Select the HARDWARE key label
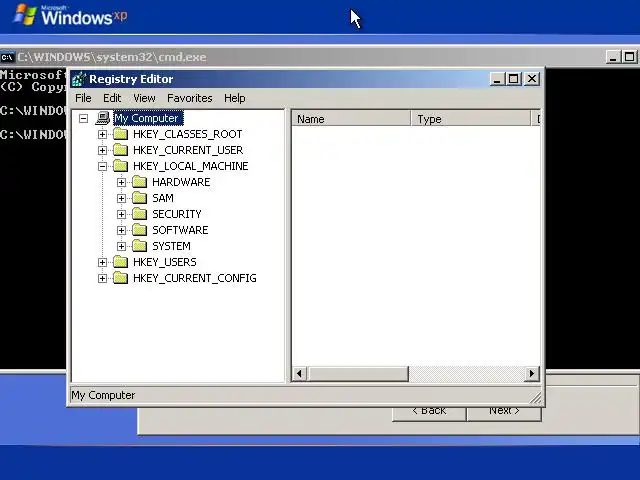 coord(181,182)
